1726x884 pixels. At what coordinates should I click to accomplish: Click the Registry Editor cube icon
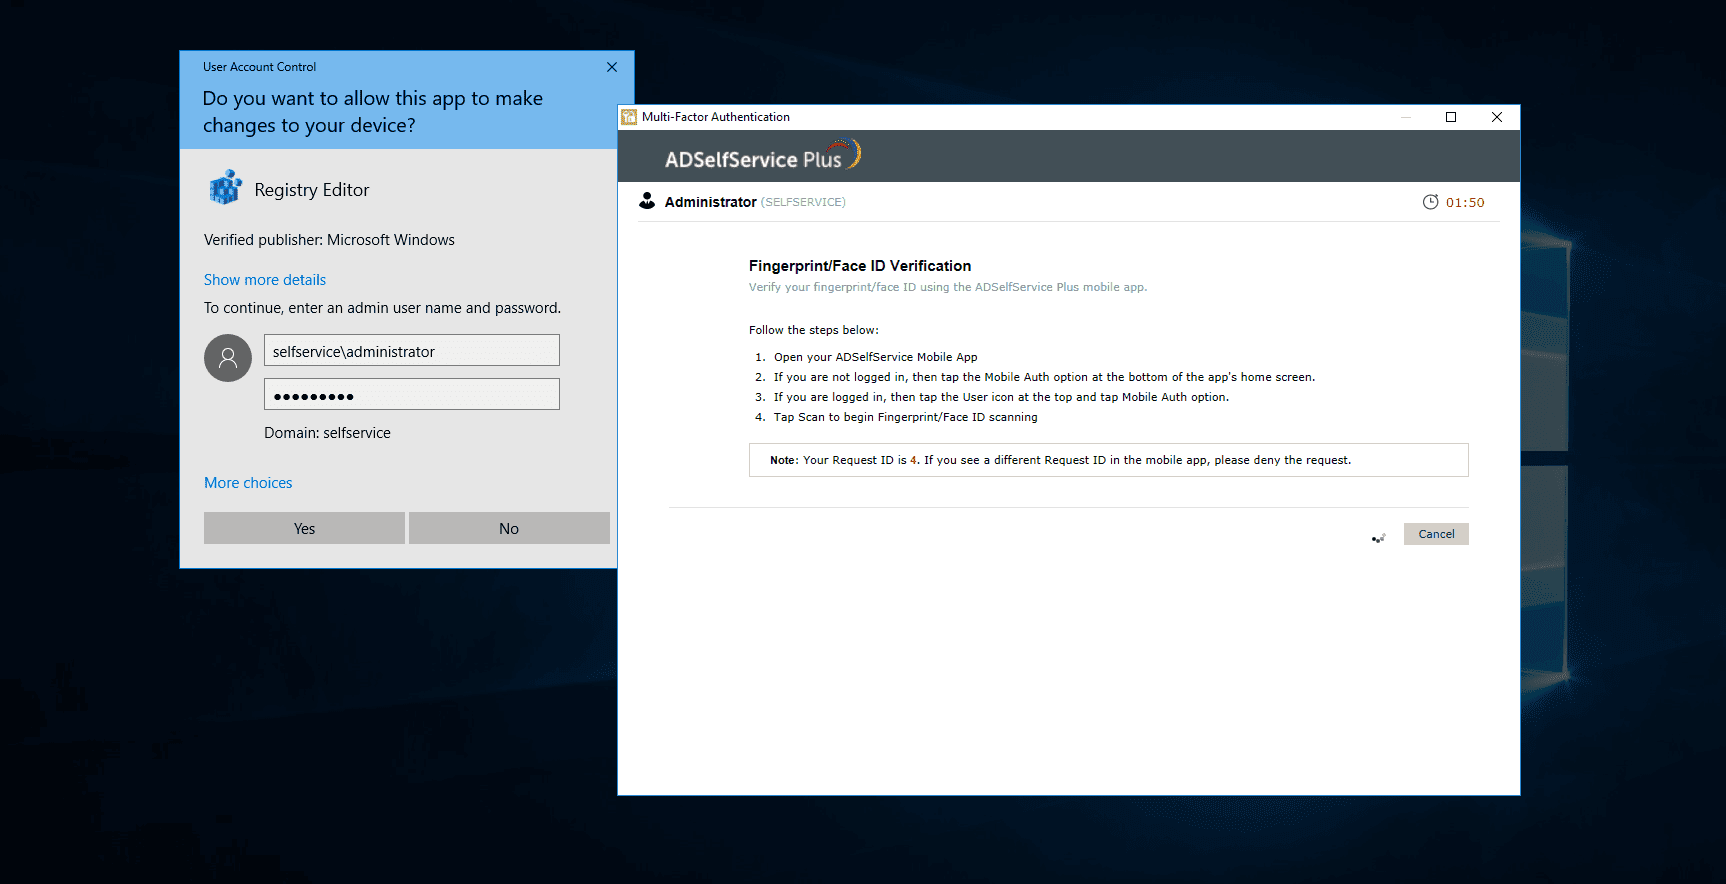point(226,188)
